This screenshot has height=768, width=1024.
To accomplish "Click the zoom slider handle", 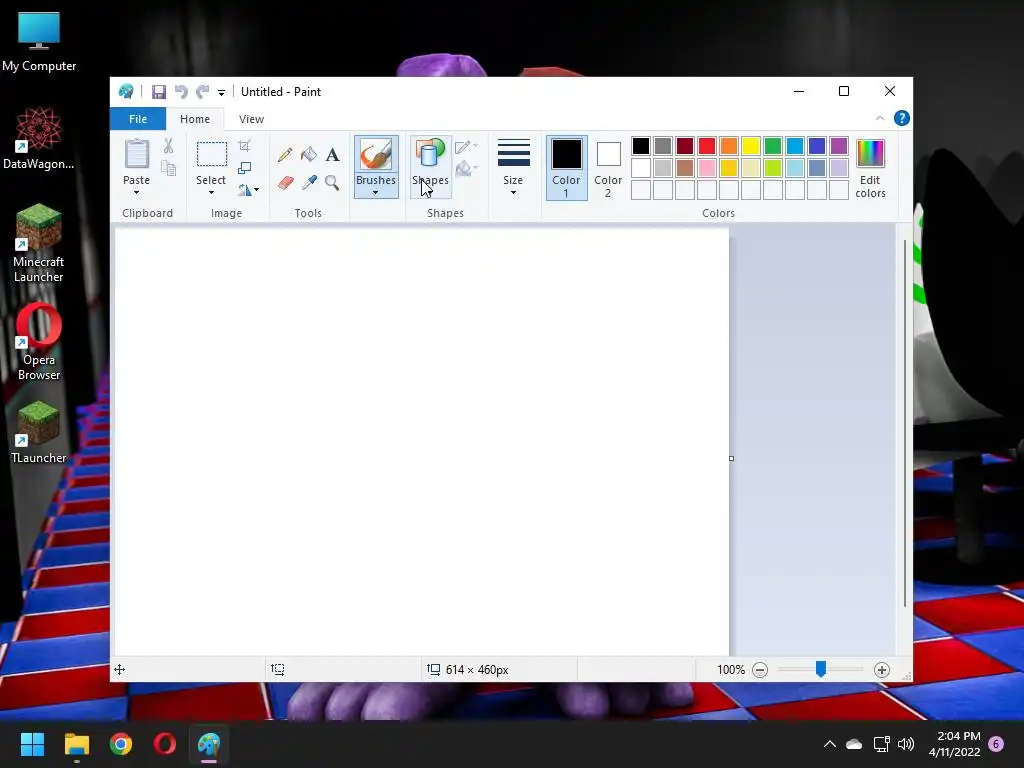I will click(x=821, y=669).
